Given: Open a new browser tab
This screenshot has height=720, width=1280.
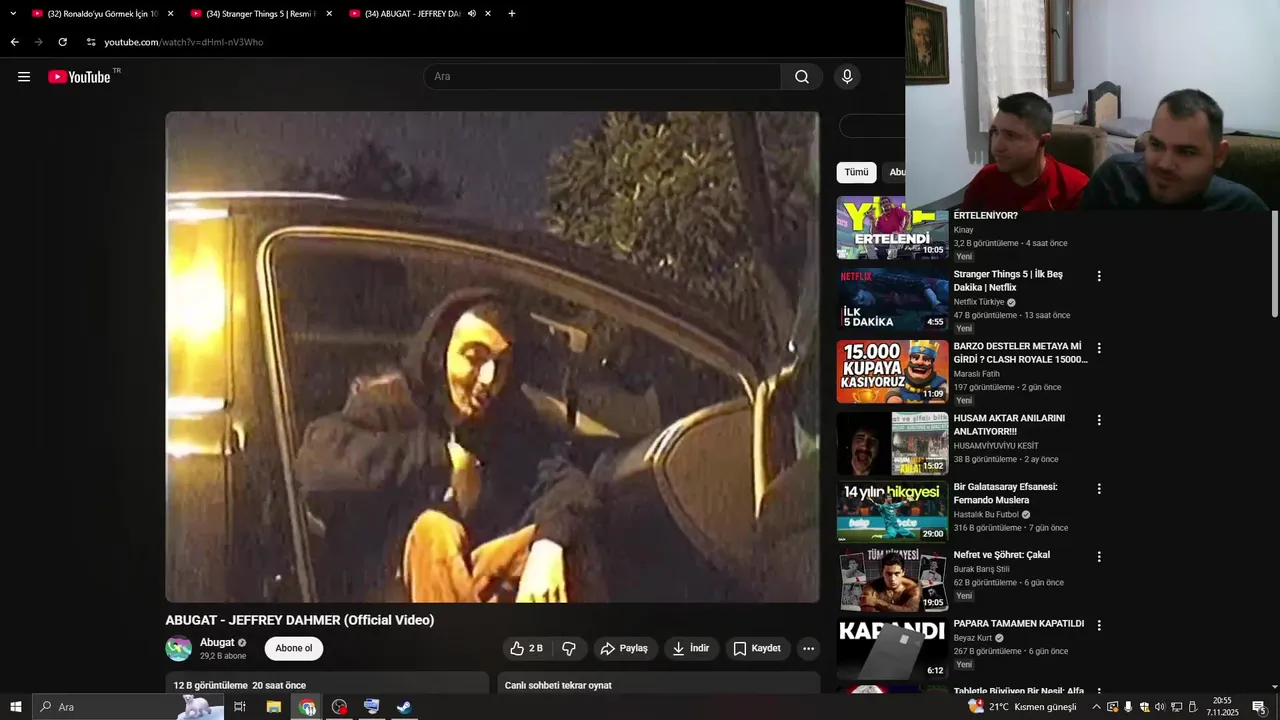Looking at the screenshot, I should tap(512, 14).
